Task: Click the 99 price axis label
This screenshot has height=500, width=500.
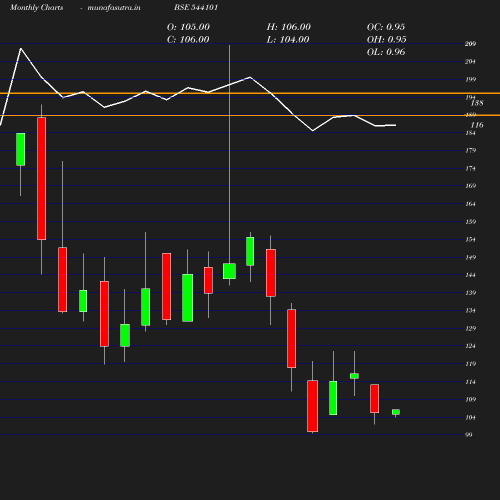Action: 468,435
